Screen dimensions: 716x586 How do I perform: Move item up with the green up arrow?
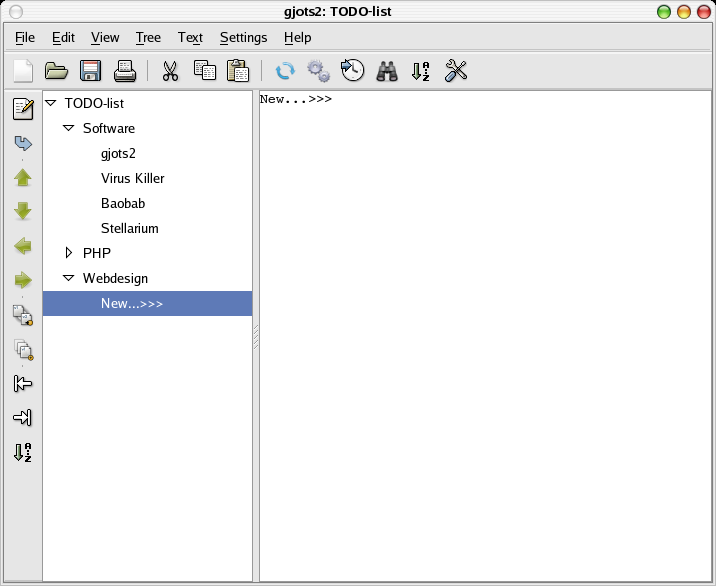[x=23, y=177]
